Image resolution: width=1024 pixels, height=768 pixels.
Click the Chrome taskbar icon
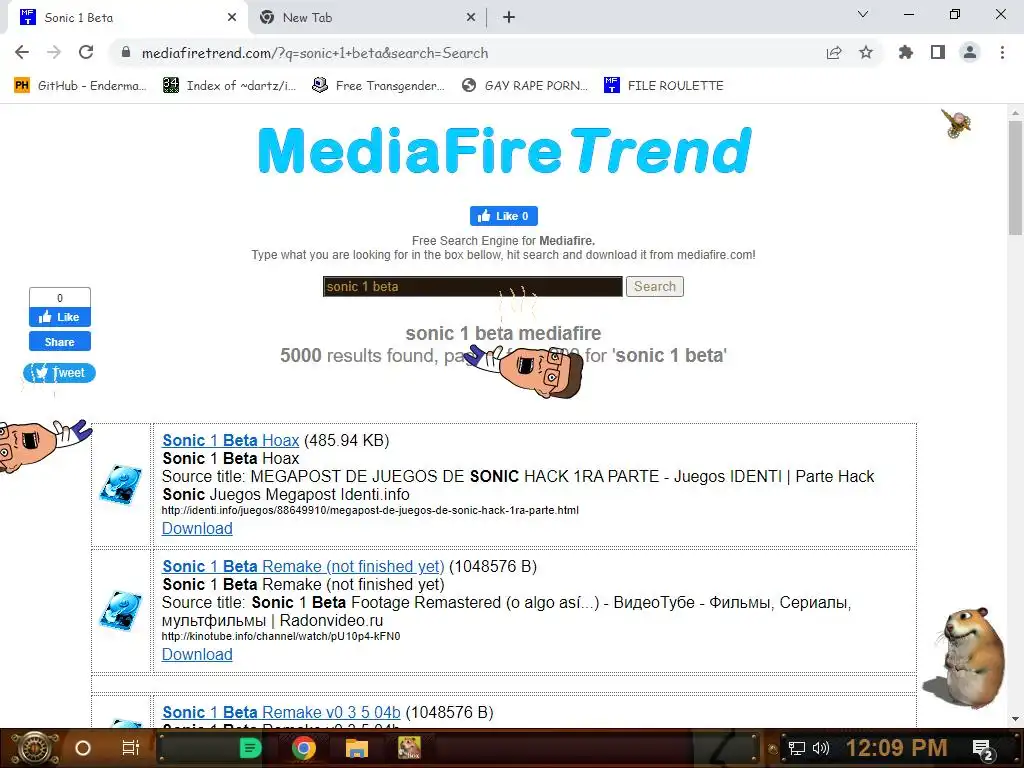pyautogui.click(x=304, y=748)
